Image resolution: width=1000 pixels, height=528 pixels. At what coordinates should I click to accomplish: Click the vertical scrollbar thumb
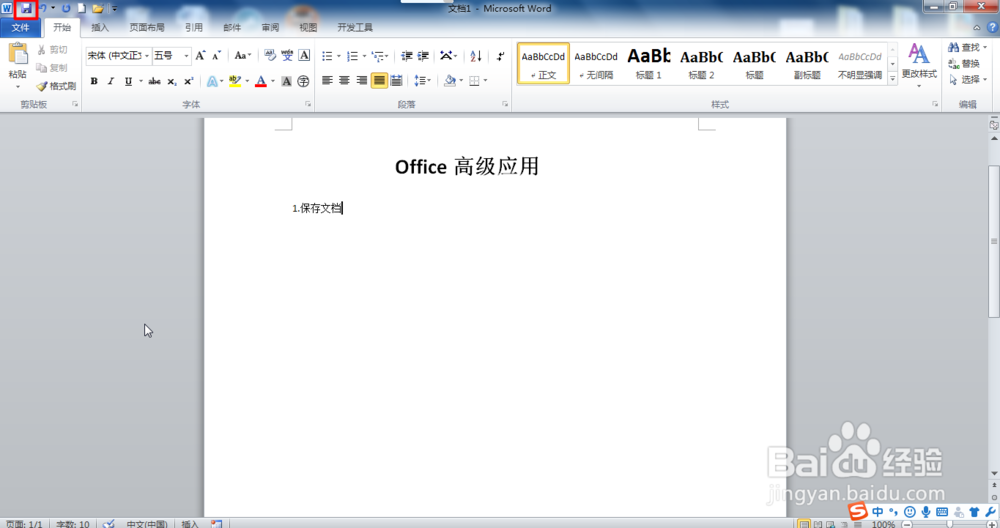[x=994, y=241]
